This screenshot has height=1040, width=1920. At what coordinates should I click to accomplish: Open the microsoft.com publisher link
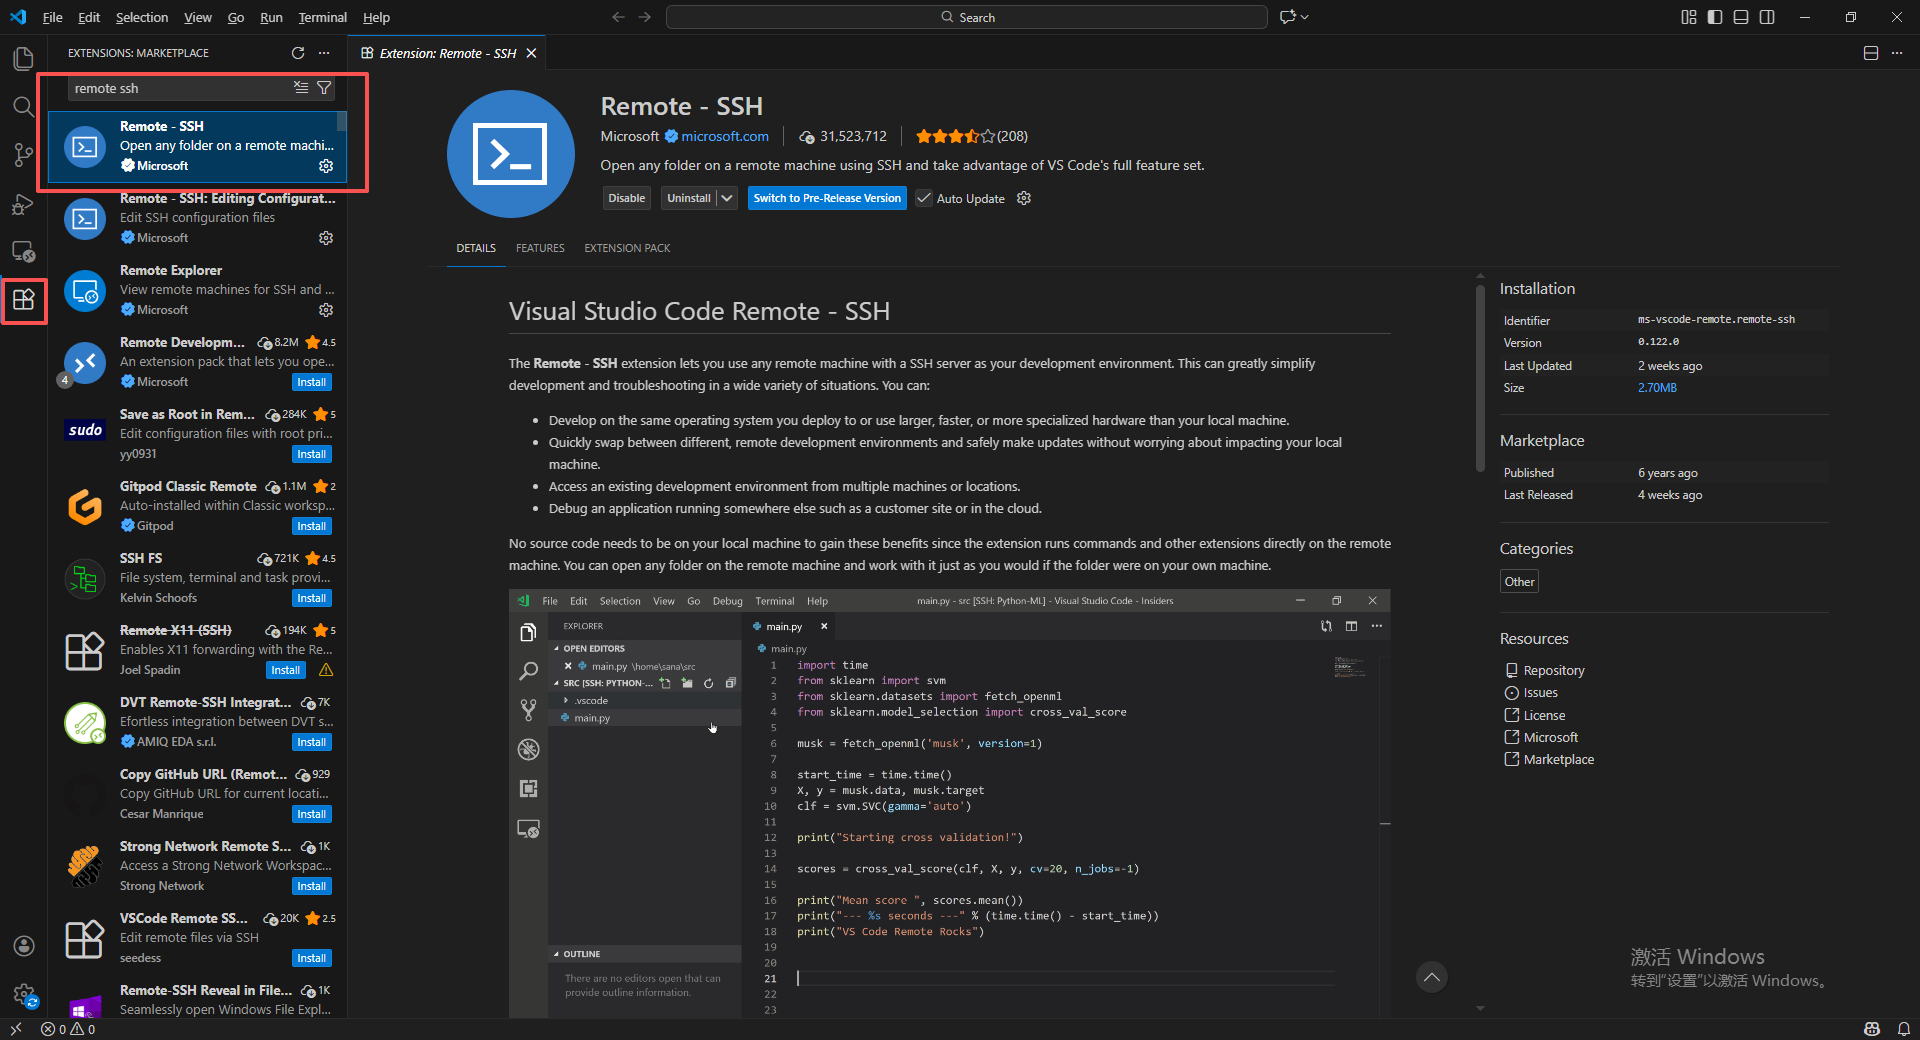pyautogui.click(x=725, y=136)
